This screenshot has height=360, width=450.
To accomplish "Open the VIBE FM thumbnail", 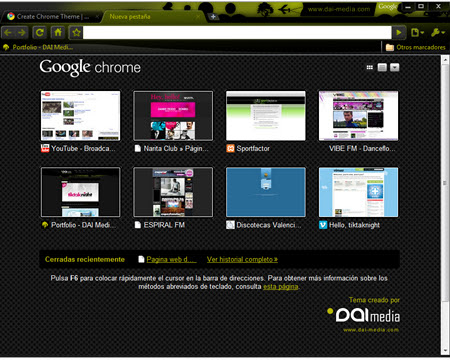I will (x=358, y=116).
